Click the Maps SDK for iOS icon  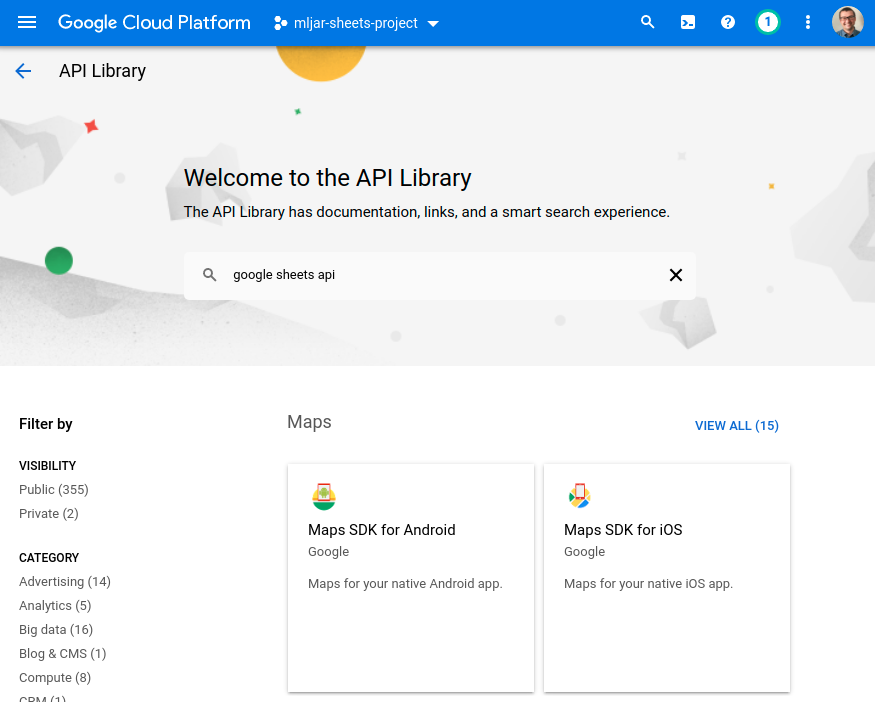pyautogui.click(x=580, y=495)
